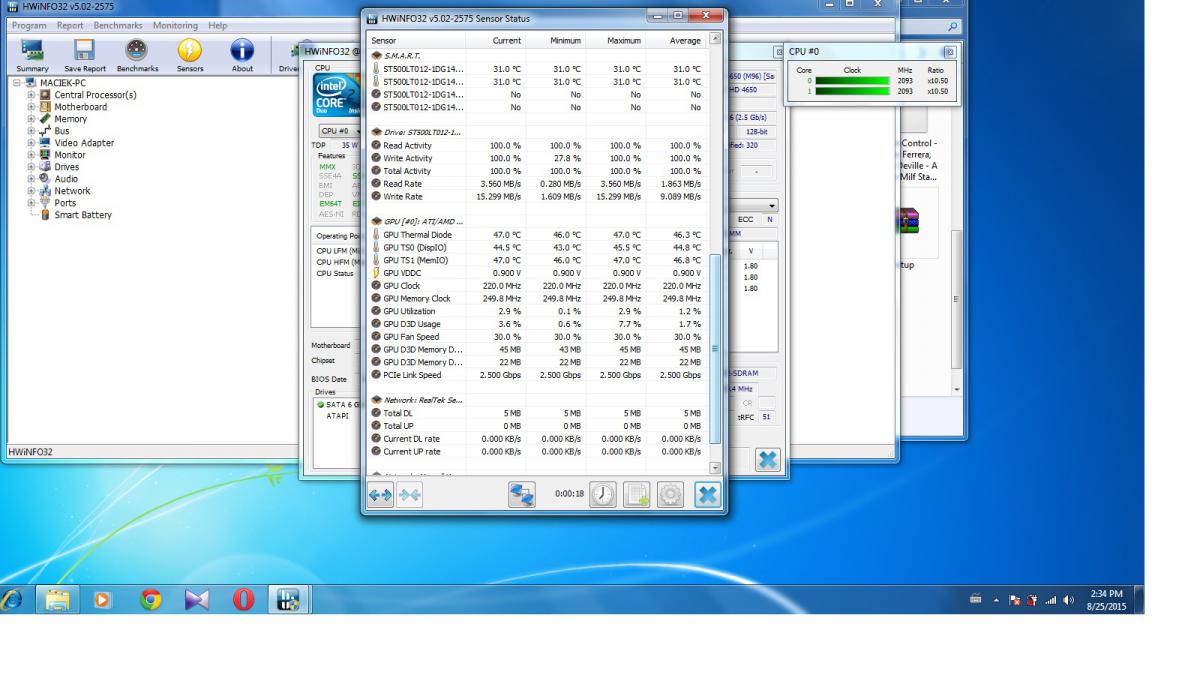1200x675 pixels.
Task: Click the GPU VDDC voltage row
Action: [x=537, y=273]
